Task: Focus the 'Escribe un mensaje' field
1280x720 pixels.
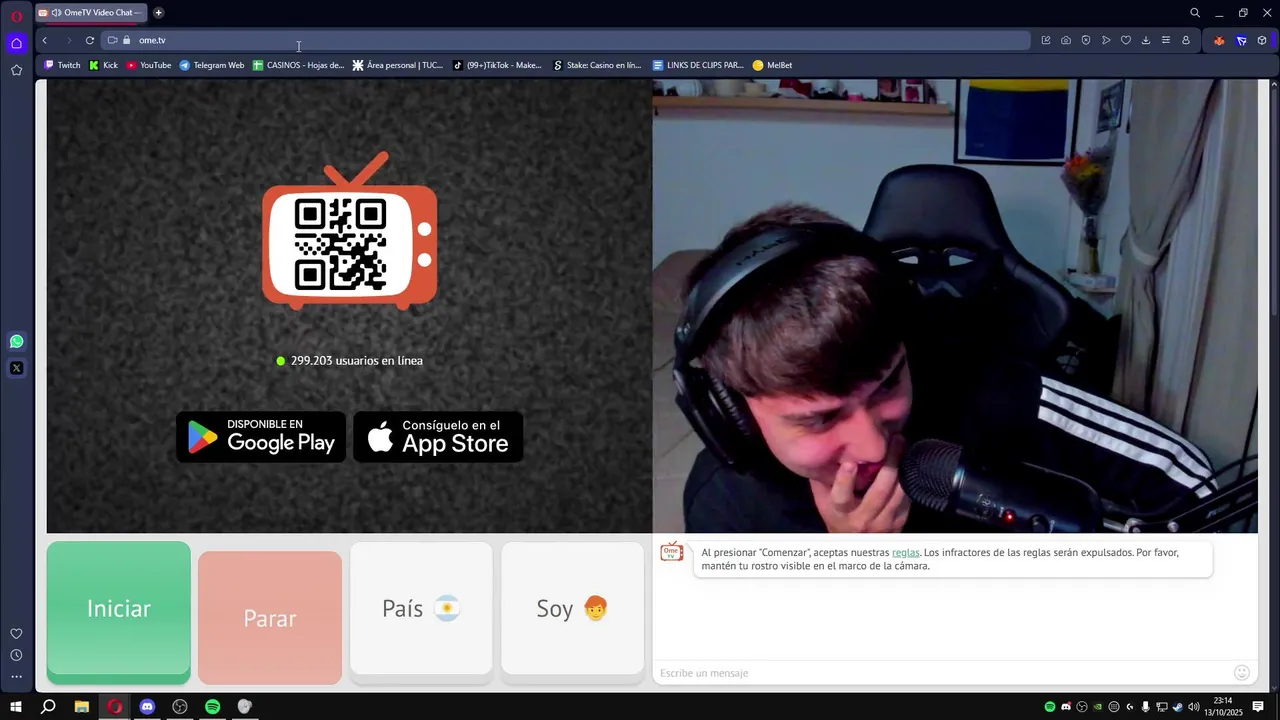Action: 942,673
